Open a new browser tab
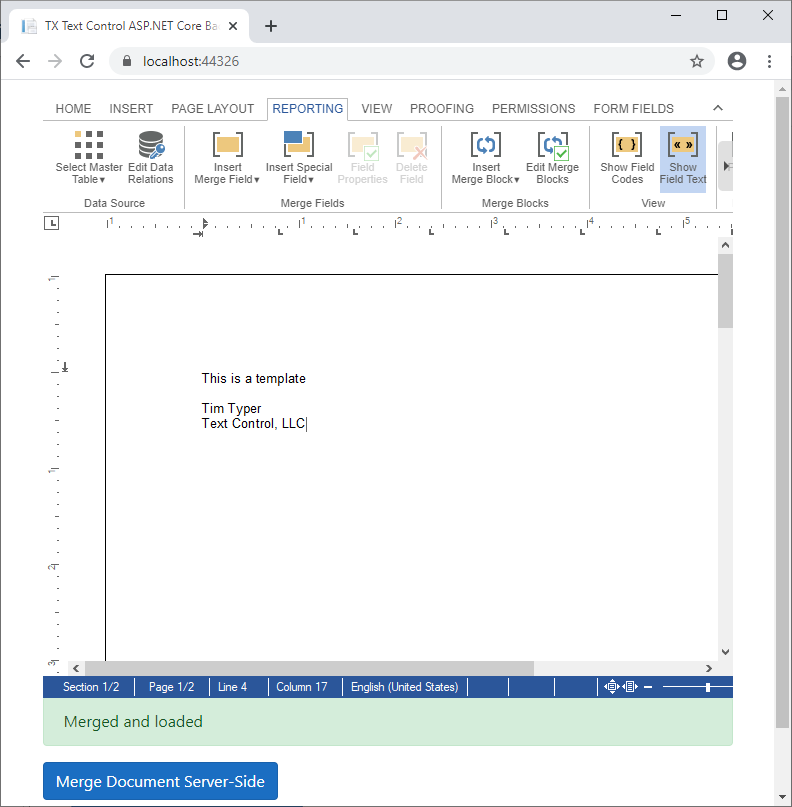The height and width of the screenshot is (807, 792). click(x=271, y=26)
